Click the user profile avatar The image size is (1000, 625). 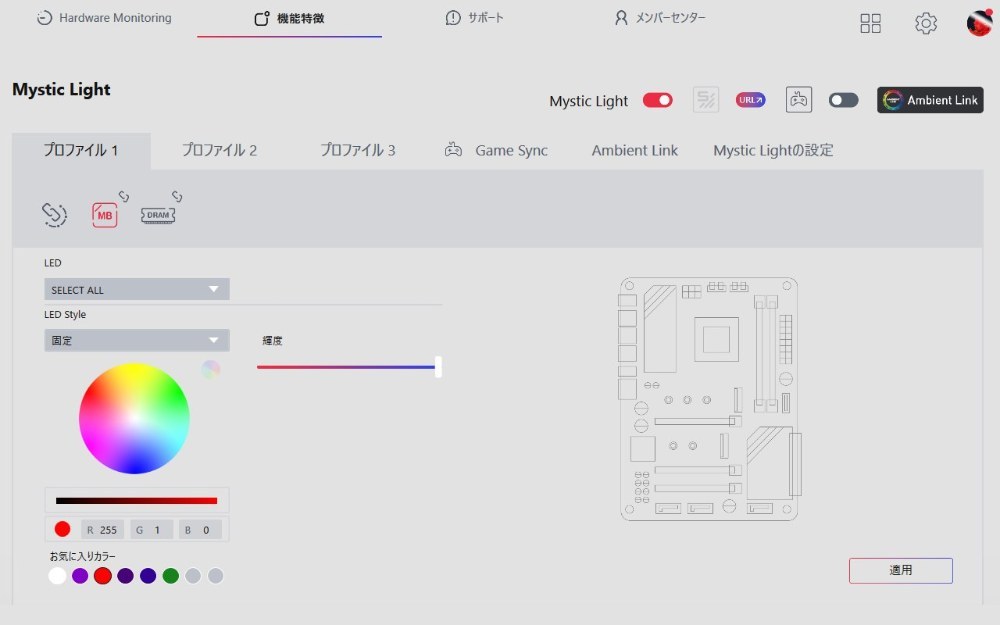pos(979,22)
